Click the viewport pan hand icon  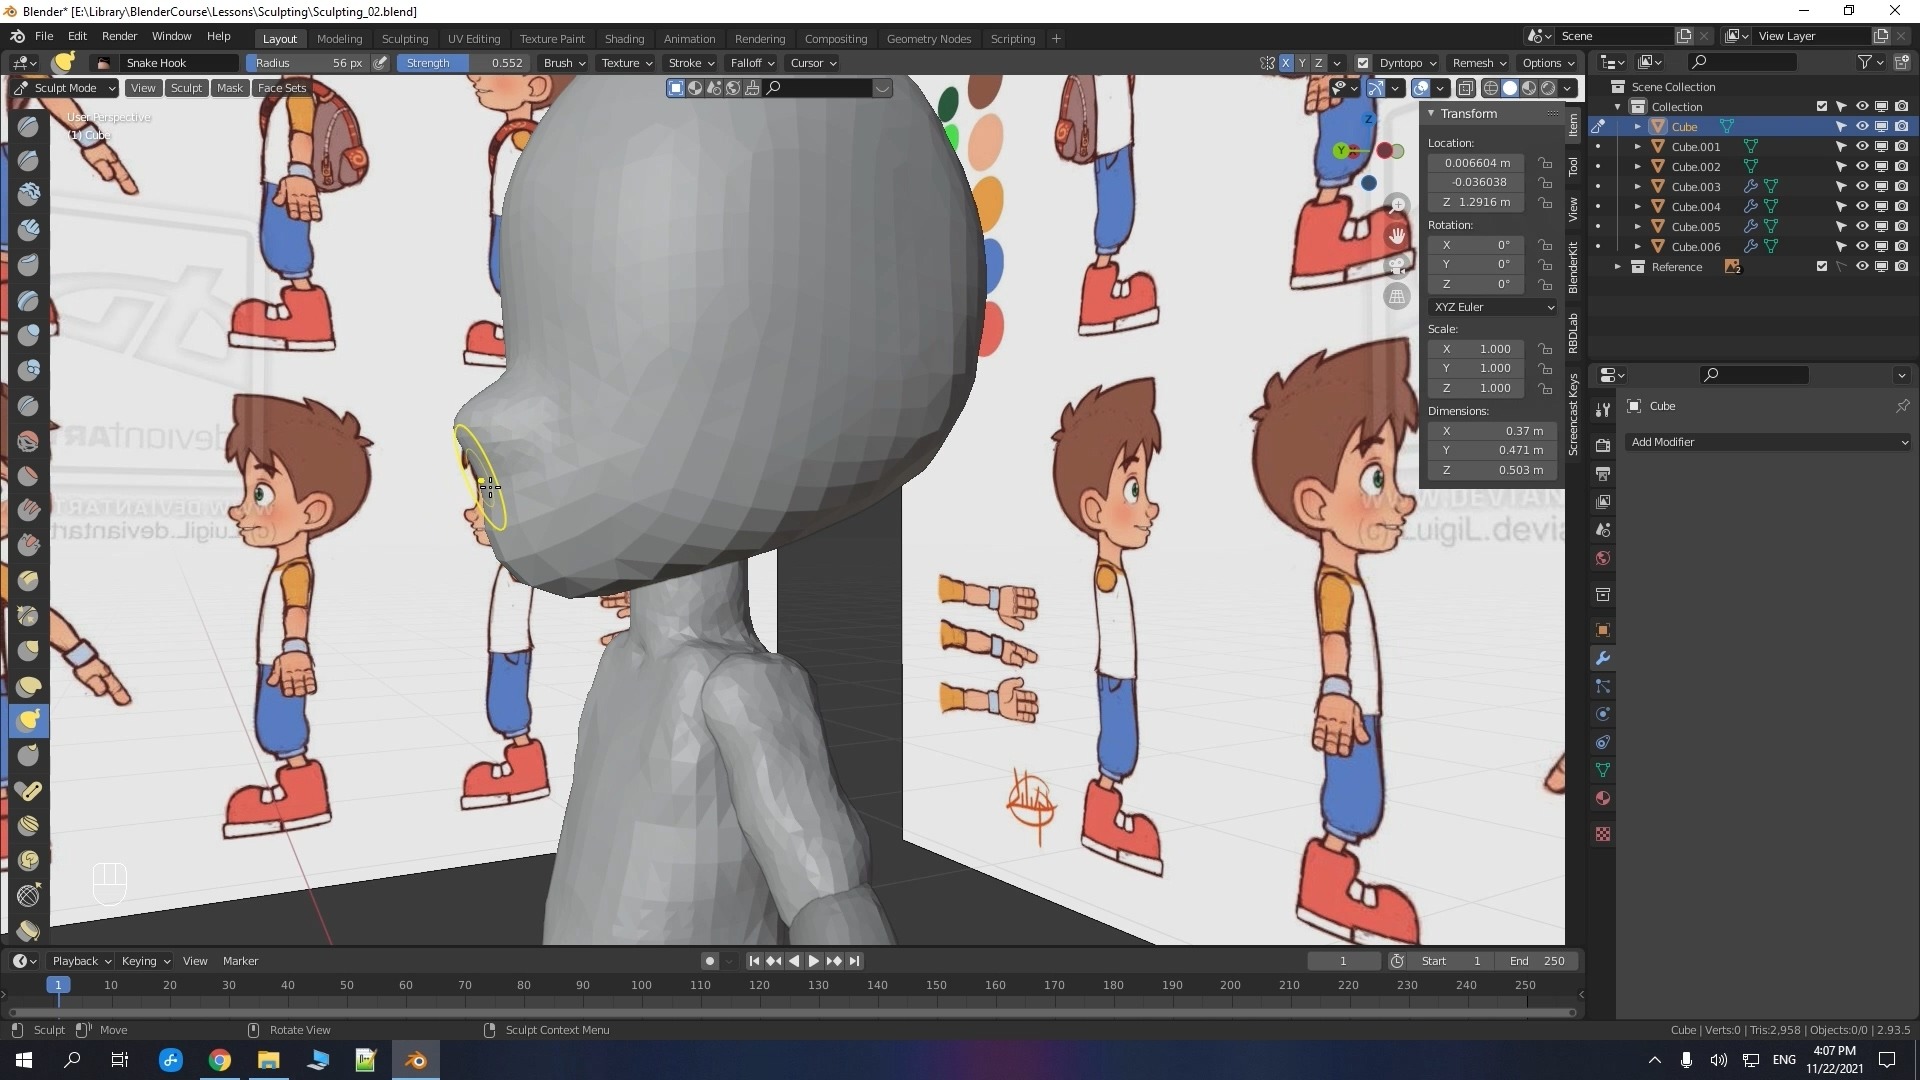click(1397, 236)
